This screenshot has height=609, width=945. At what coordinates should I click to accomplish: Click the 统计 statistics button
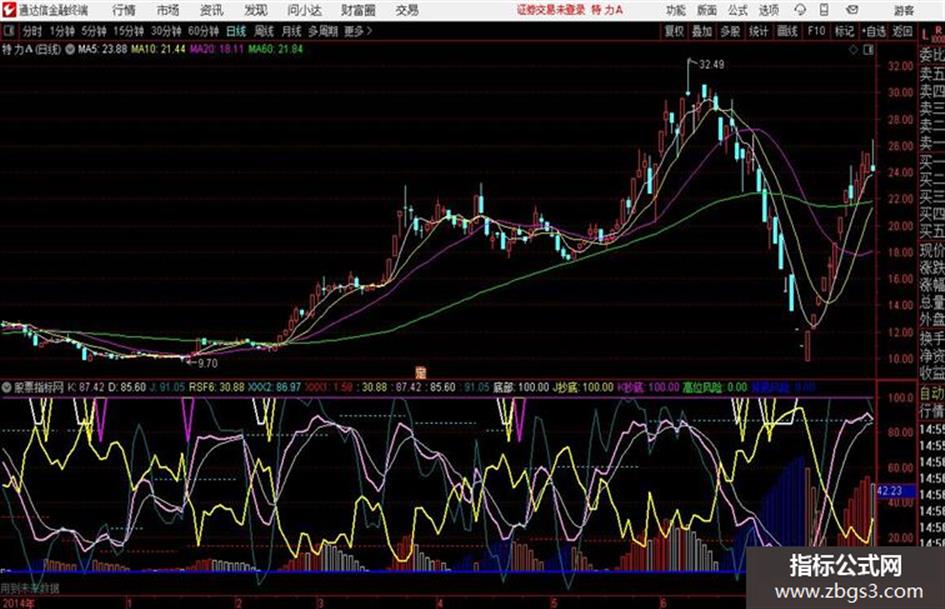[758, 31]
